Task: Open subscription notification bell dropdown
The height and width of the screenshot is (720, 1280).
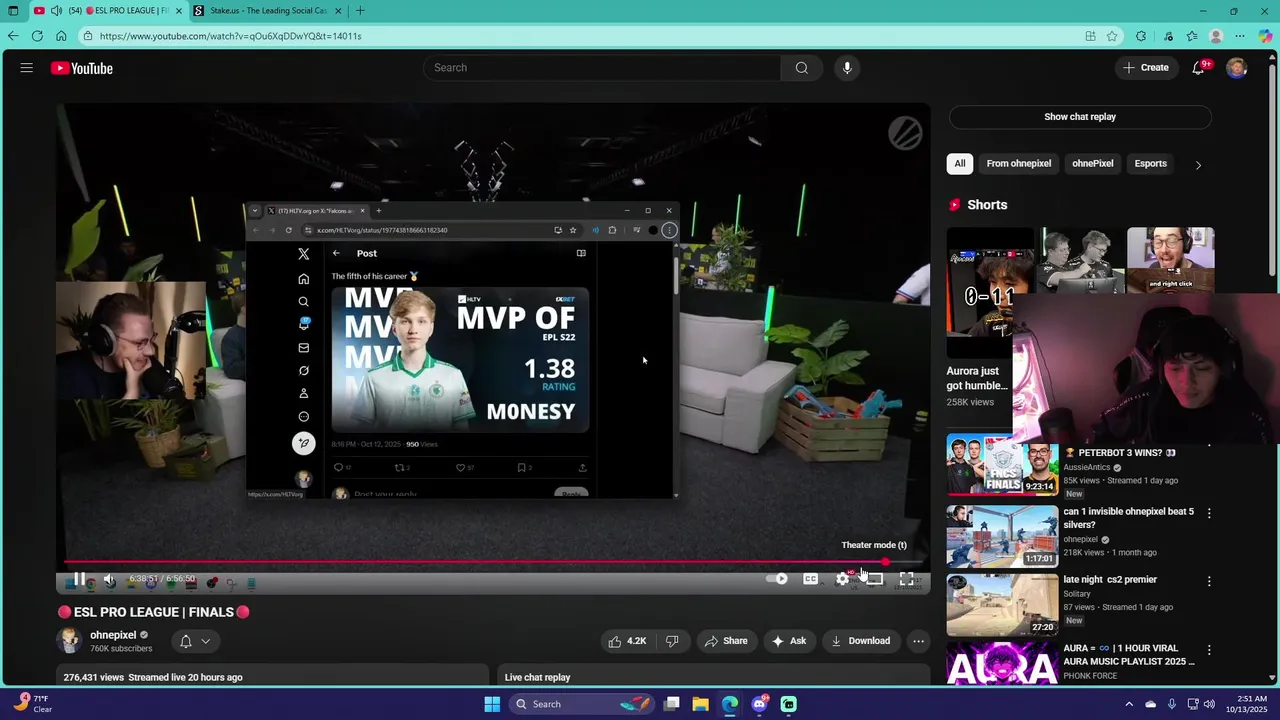Action: click(x=195, y=641)
